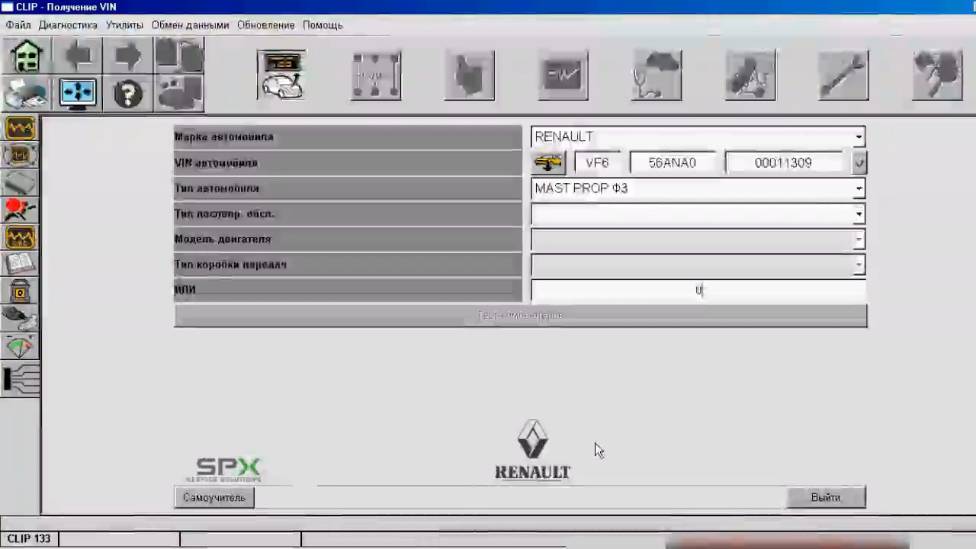Click the greyed copy pages icon
The image size is (976, 549).
[x=179, y=56]
